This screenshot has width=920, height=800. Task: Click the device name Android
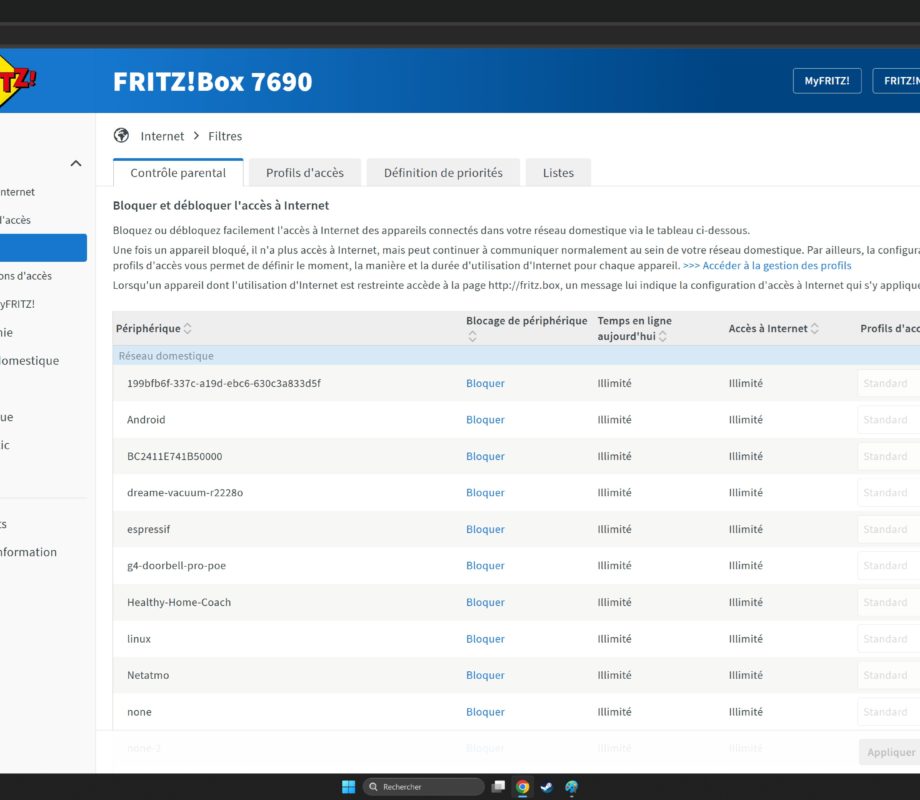tap(146, 420)
